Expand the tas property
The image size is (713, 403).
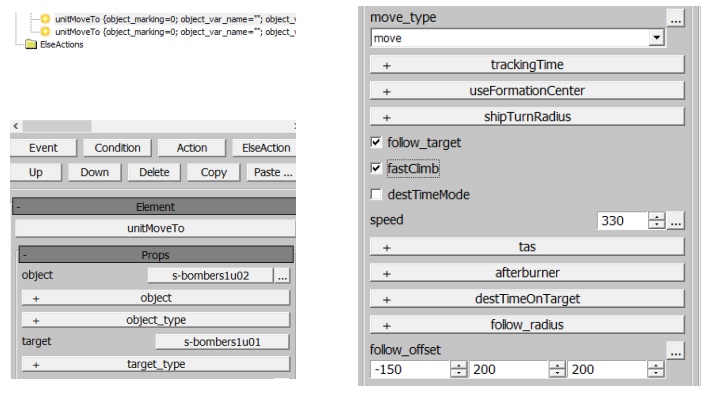click(x=527, y=247)
